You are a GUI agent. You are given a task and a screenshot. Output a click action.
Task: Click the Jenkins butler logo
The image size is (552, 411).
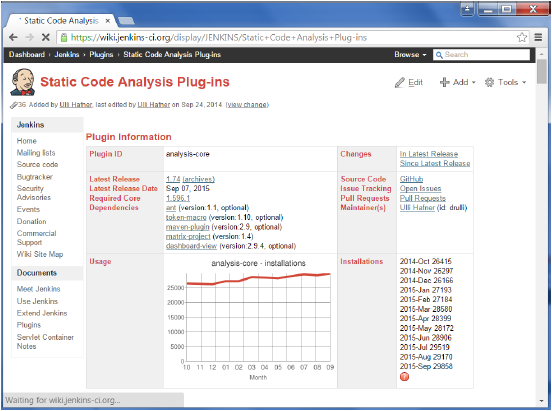(23, 82)
